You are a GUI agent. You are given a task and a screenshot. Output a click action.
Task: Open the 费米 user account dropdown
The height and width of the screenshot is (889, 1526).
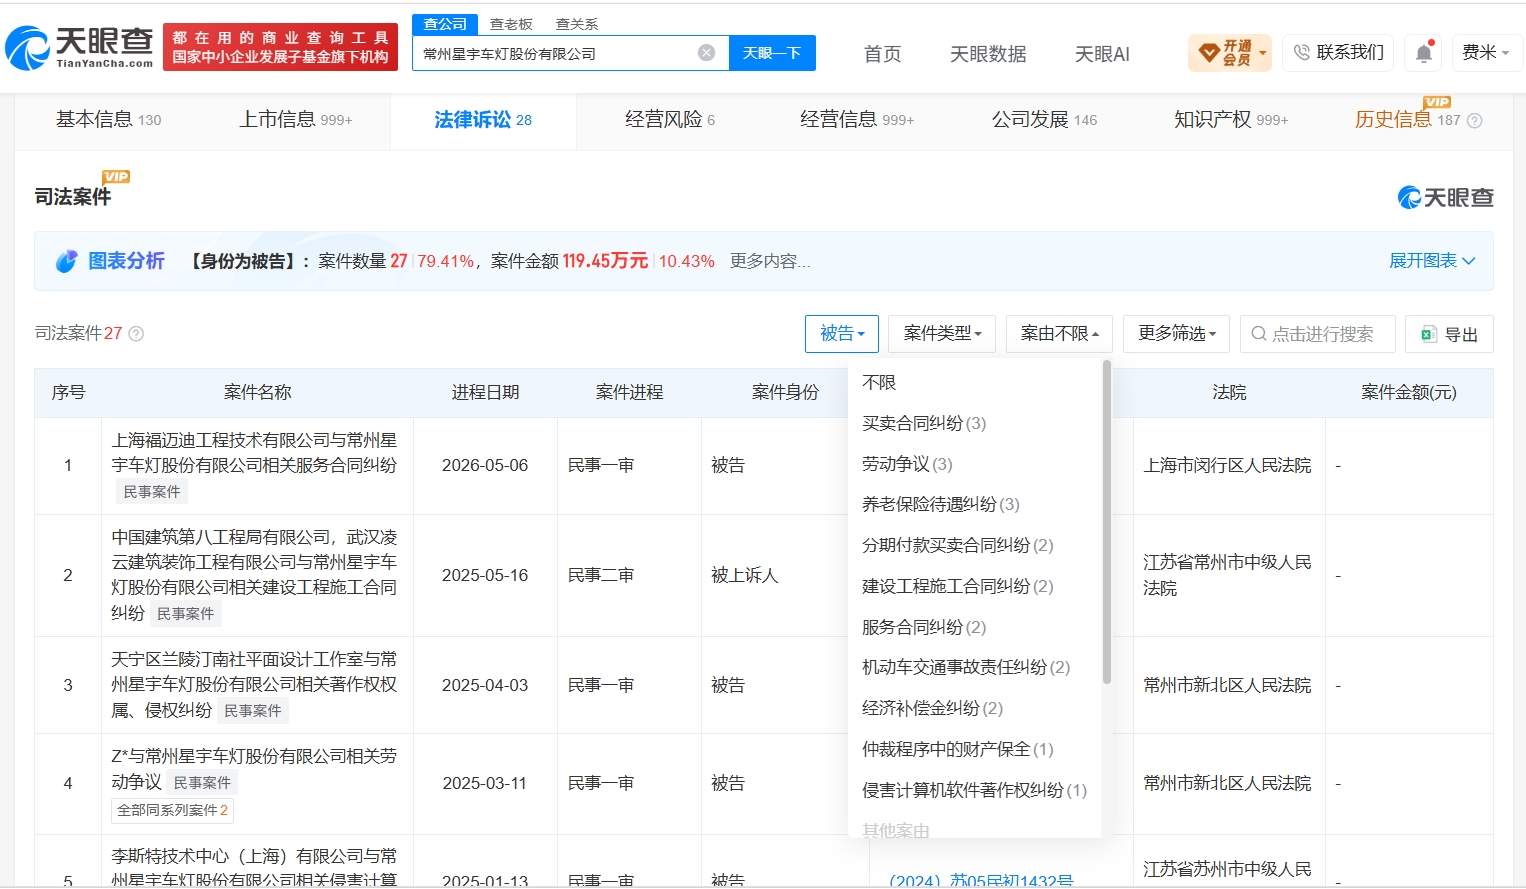click(x=1486, y=52)
